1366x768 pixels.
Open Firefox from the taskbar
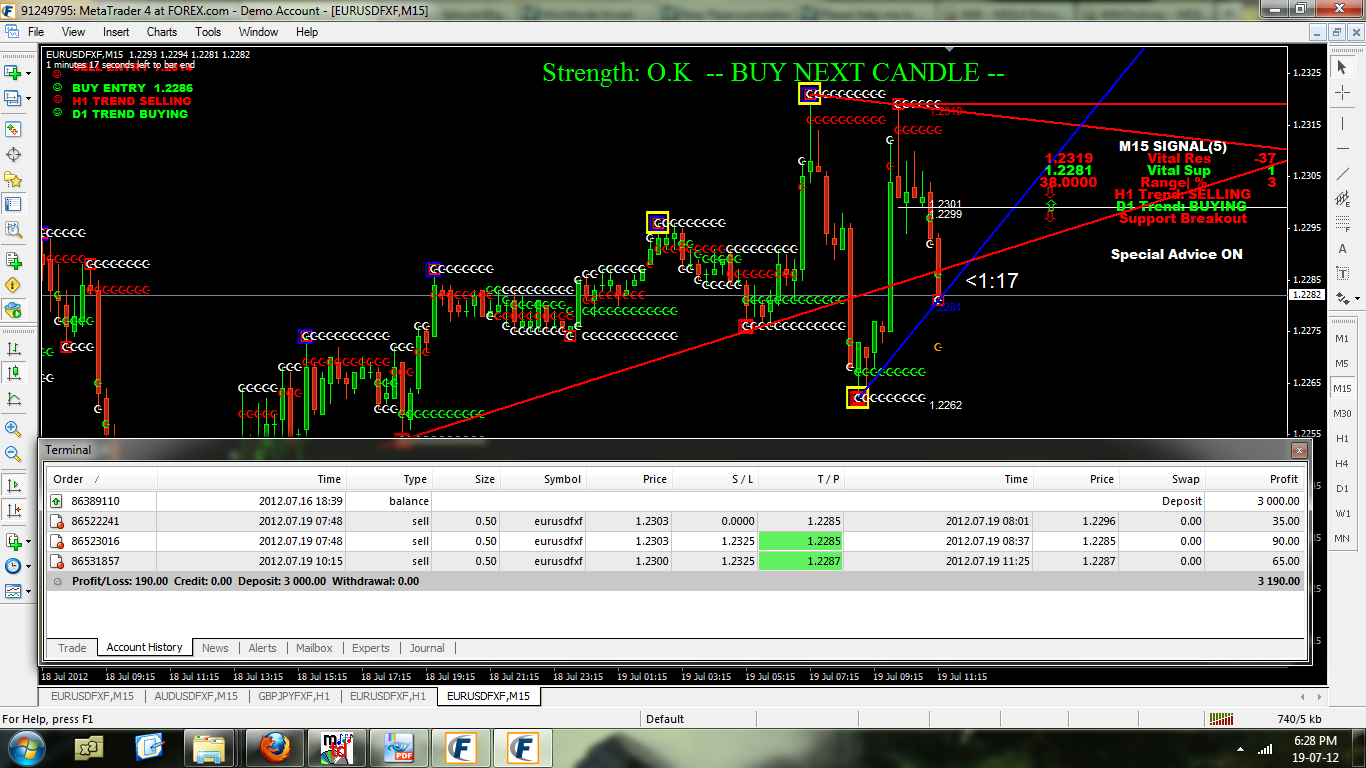coord(273,747)
